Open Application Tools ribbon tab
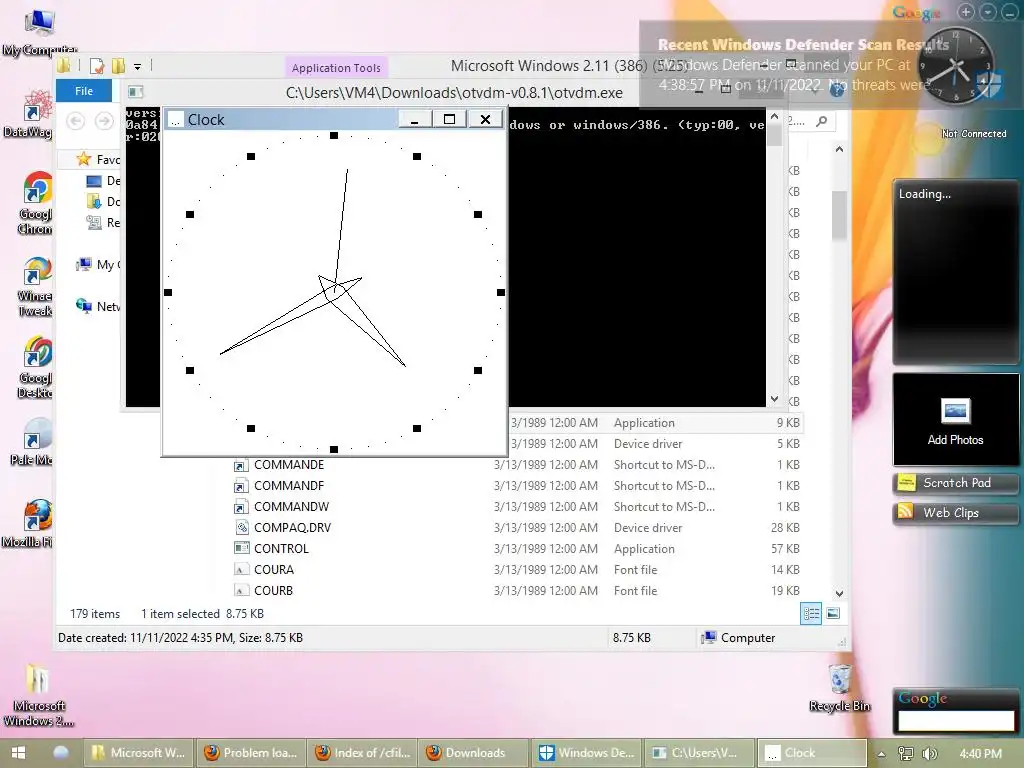The height and width of the screenshot is (768, 1024). point(336,68)
